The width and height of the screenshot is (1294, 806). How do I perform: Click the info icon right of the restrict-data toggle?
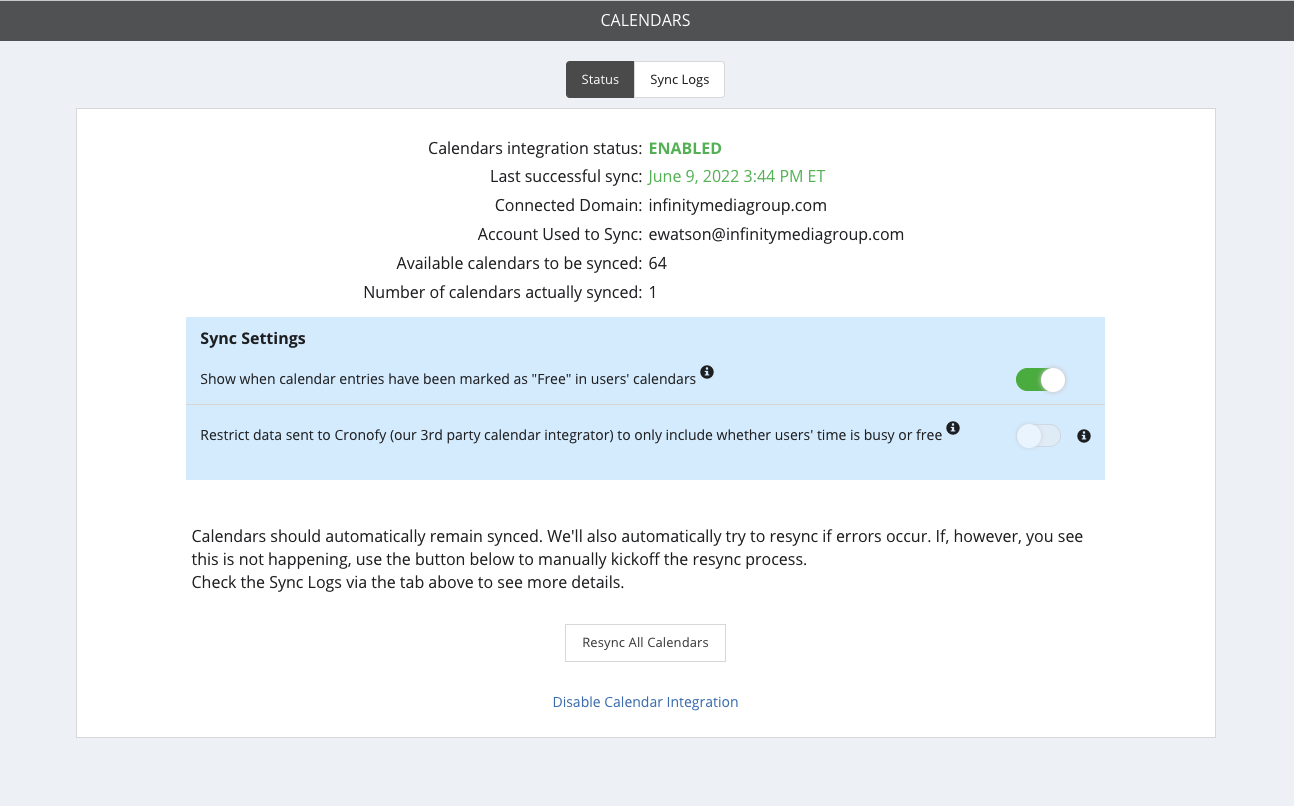point(1084,436)
